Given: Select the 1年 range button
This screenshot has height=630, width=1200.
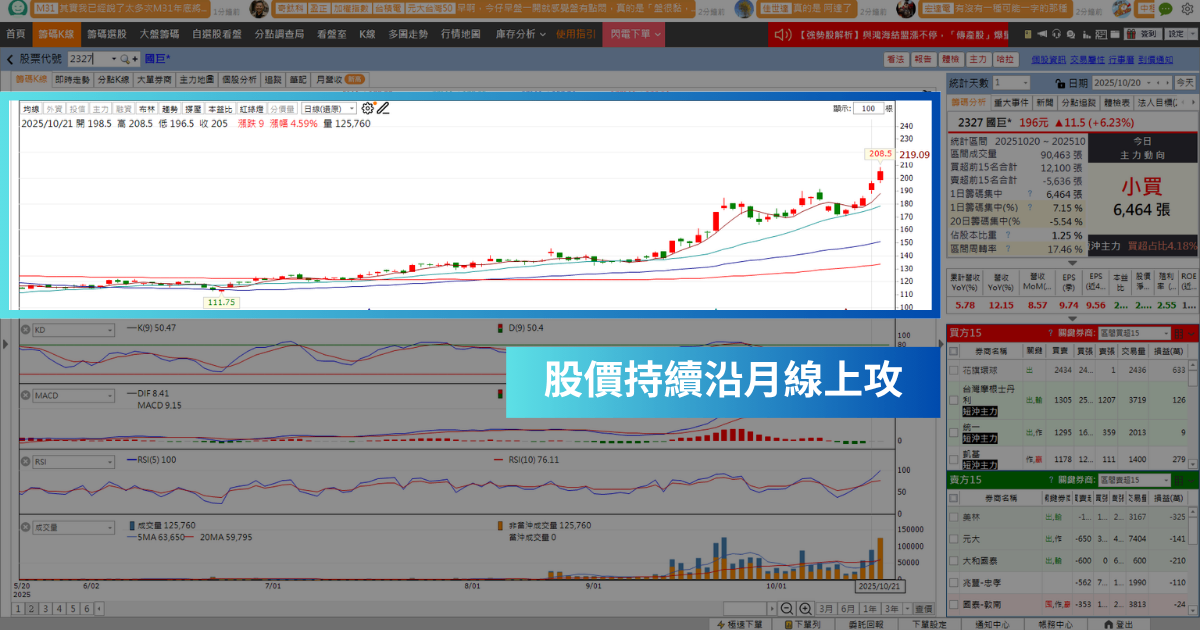Looking at the screenshot, I should [x=868, y=609].
